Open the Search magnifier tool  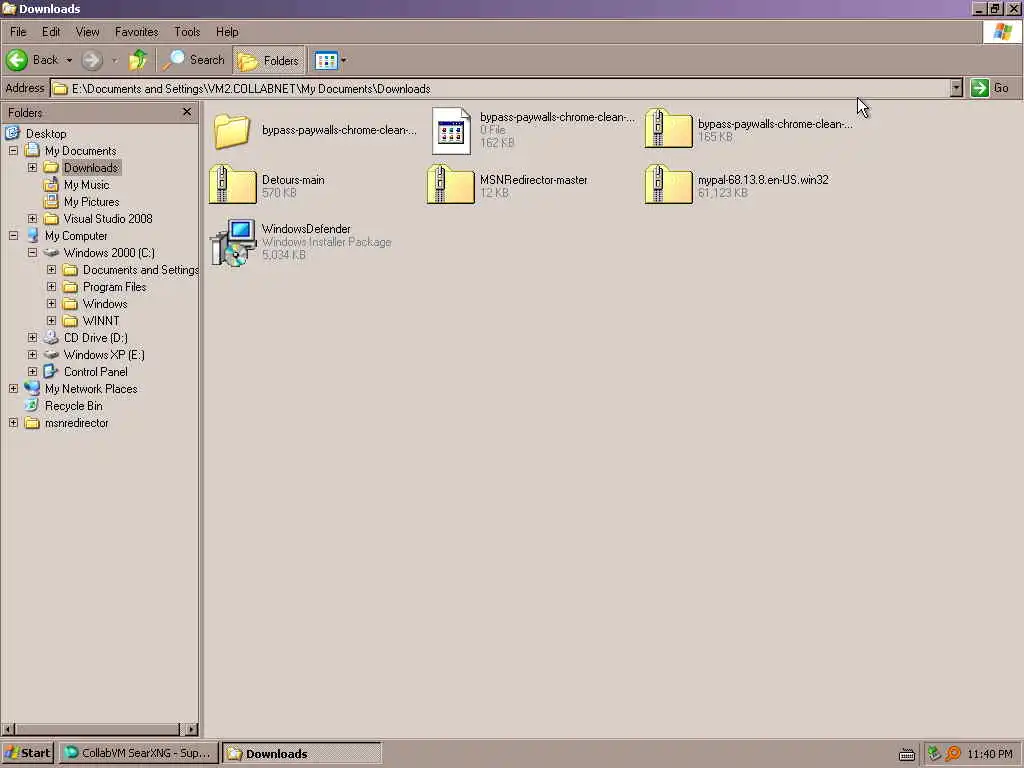pyautogui.click(x=194, y=60)
